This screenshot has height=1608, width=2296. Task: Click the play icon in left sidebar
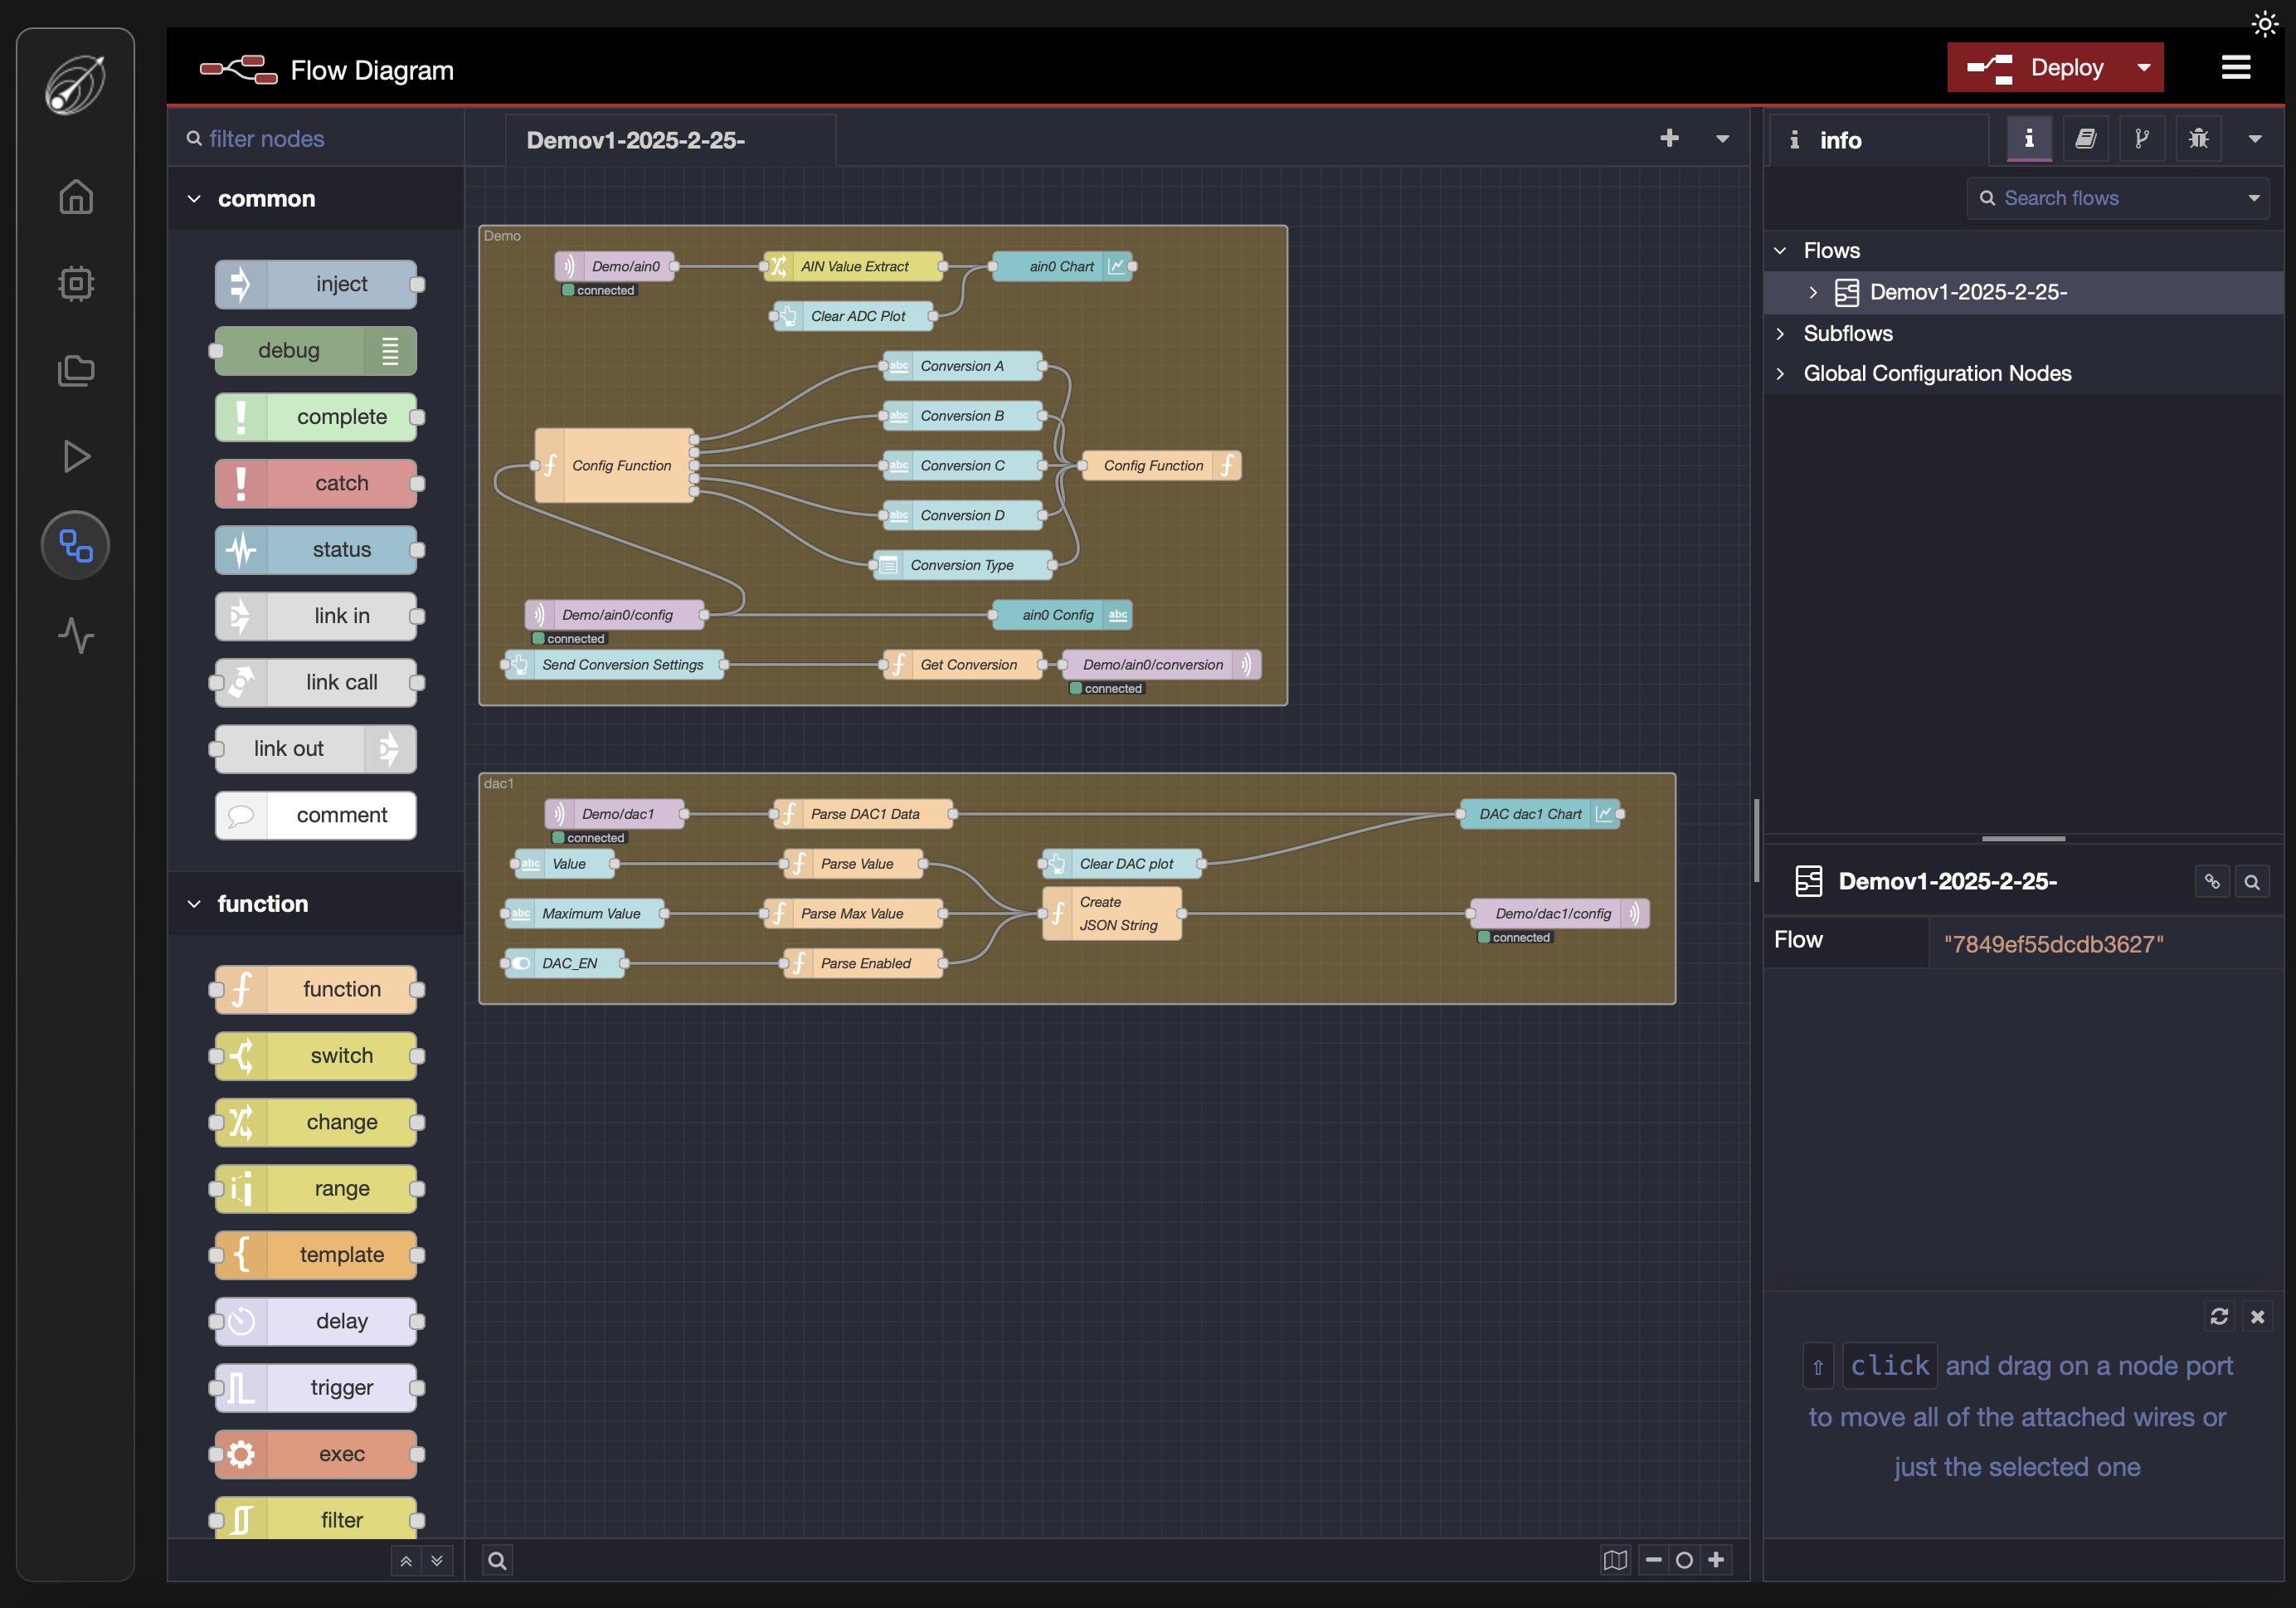click(x=76, y=457)
